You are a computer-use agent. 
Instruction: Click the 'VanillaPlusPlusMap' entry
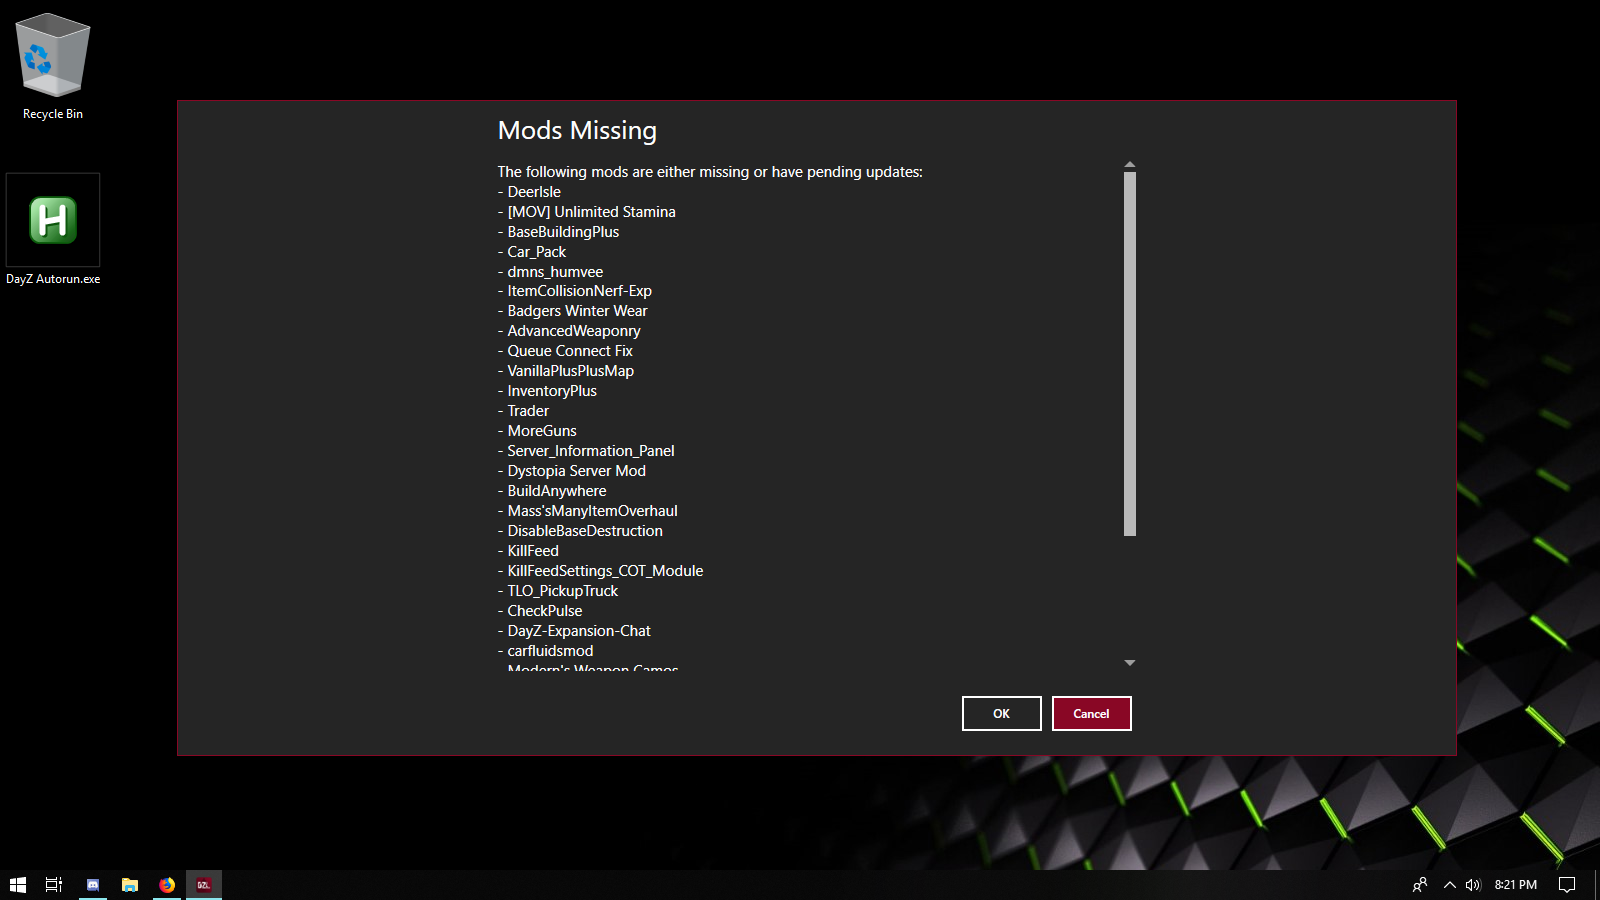click(x=570, y=371)
